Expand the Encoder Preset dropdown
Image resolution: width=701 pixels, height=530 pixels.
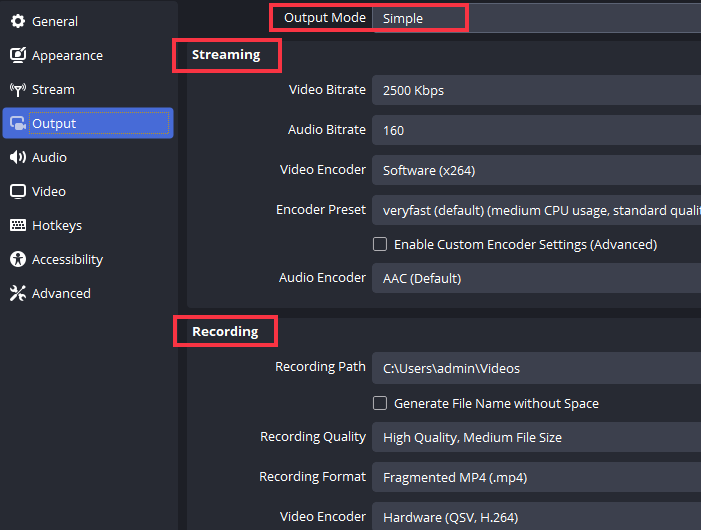535,211
